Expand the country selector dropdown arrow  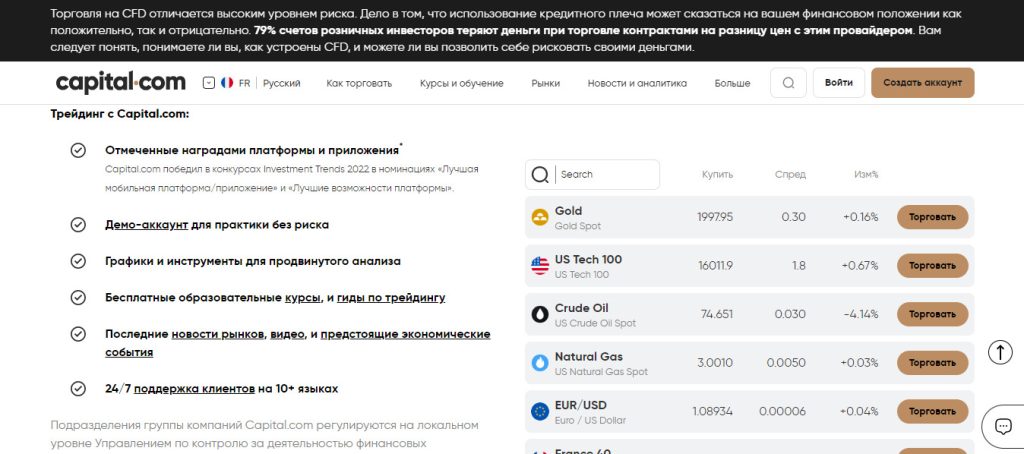[x=208, y=83]
